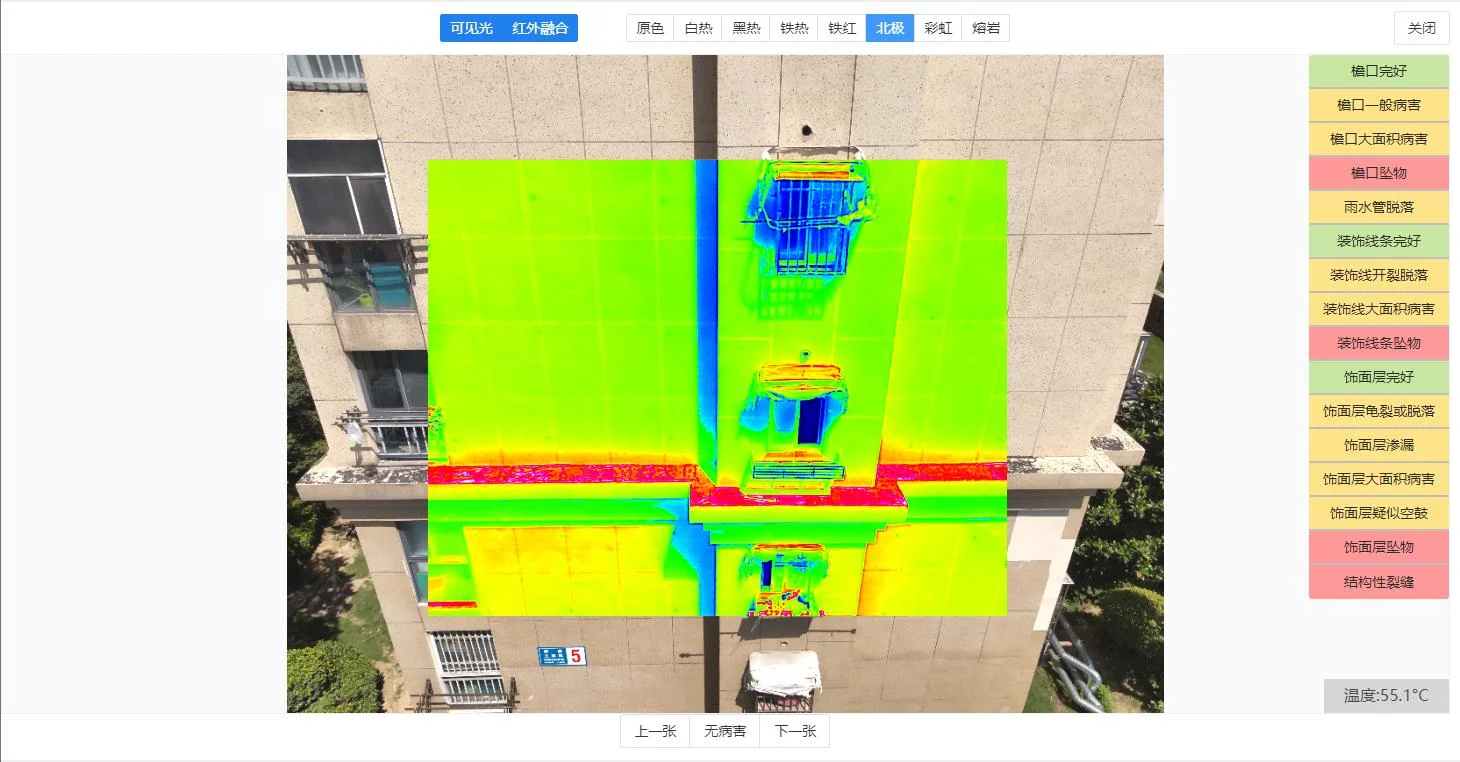Switch to 可见光 view mode
Viewport: 1460px width, 762px height.
(x=471, y=28)
